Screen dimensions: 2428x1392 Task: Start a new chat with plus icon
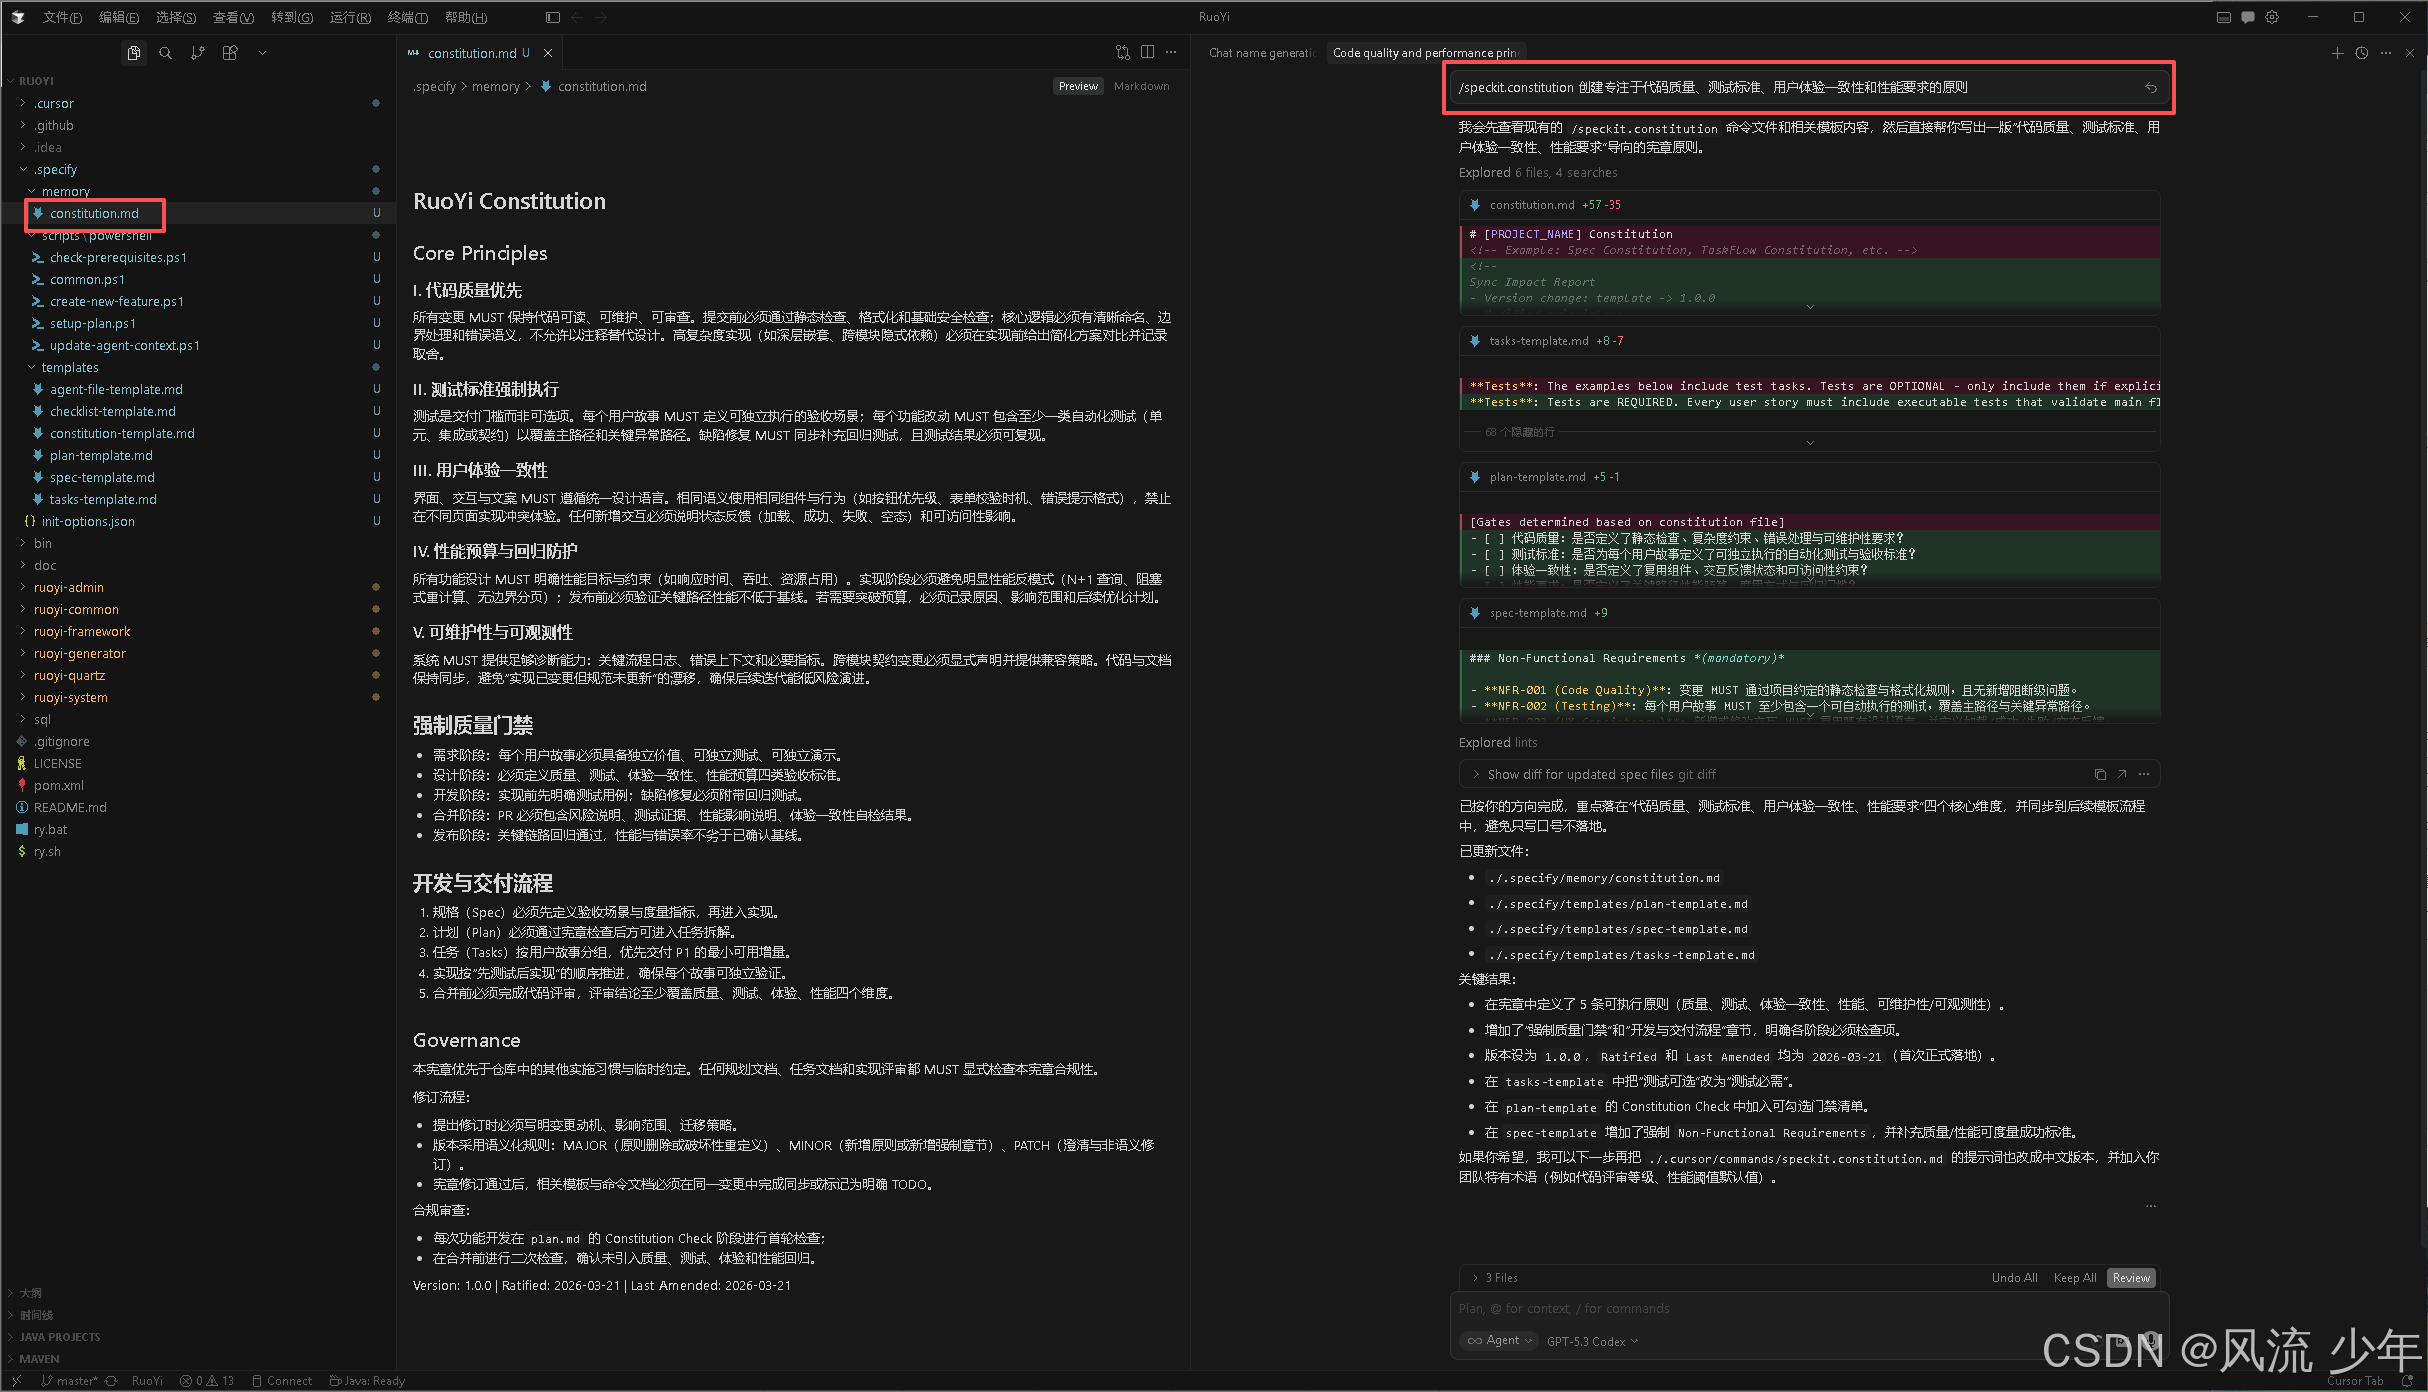tap(2337, 53)
